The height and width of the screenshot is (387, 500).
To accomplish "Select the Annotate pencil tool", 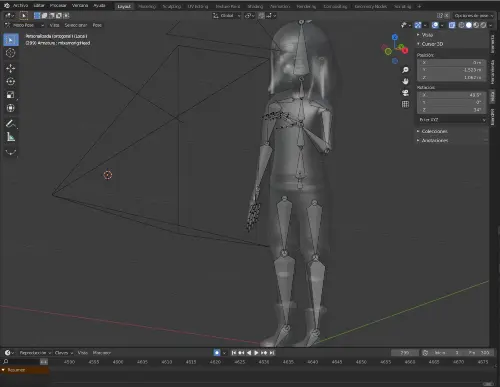I will click(11, 124).
